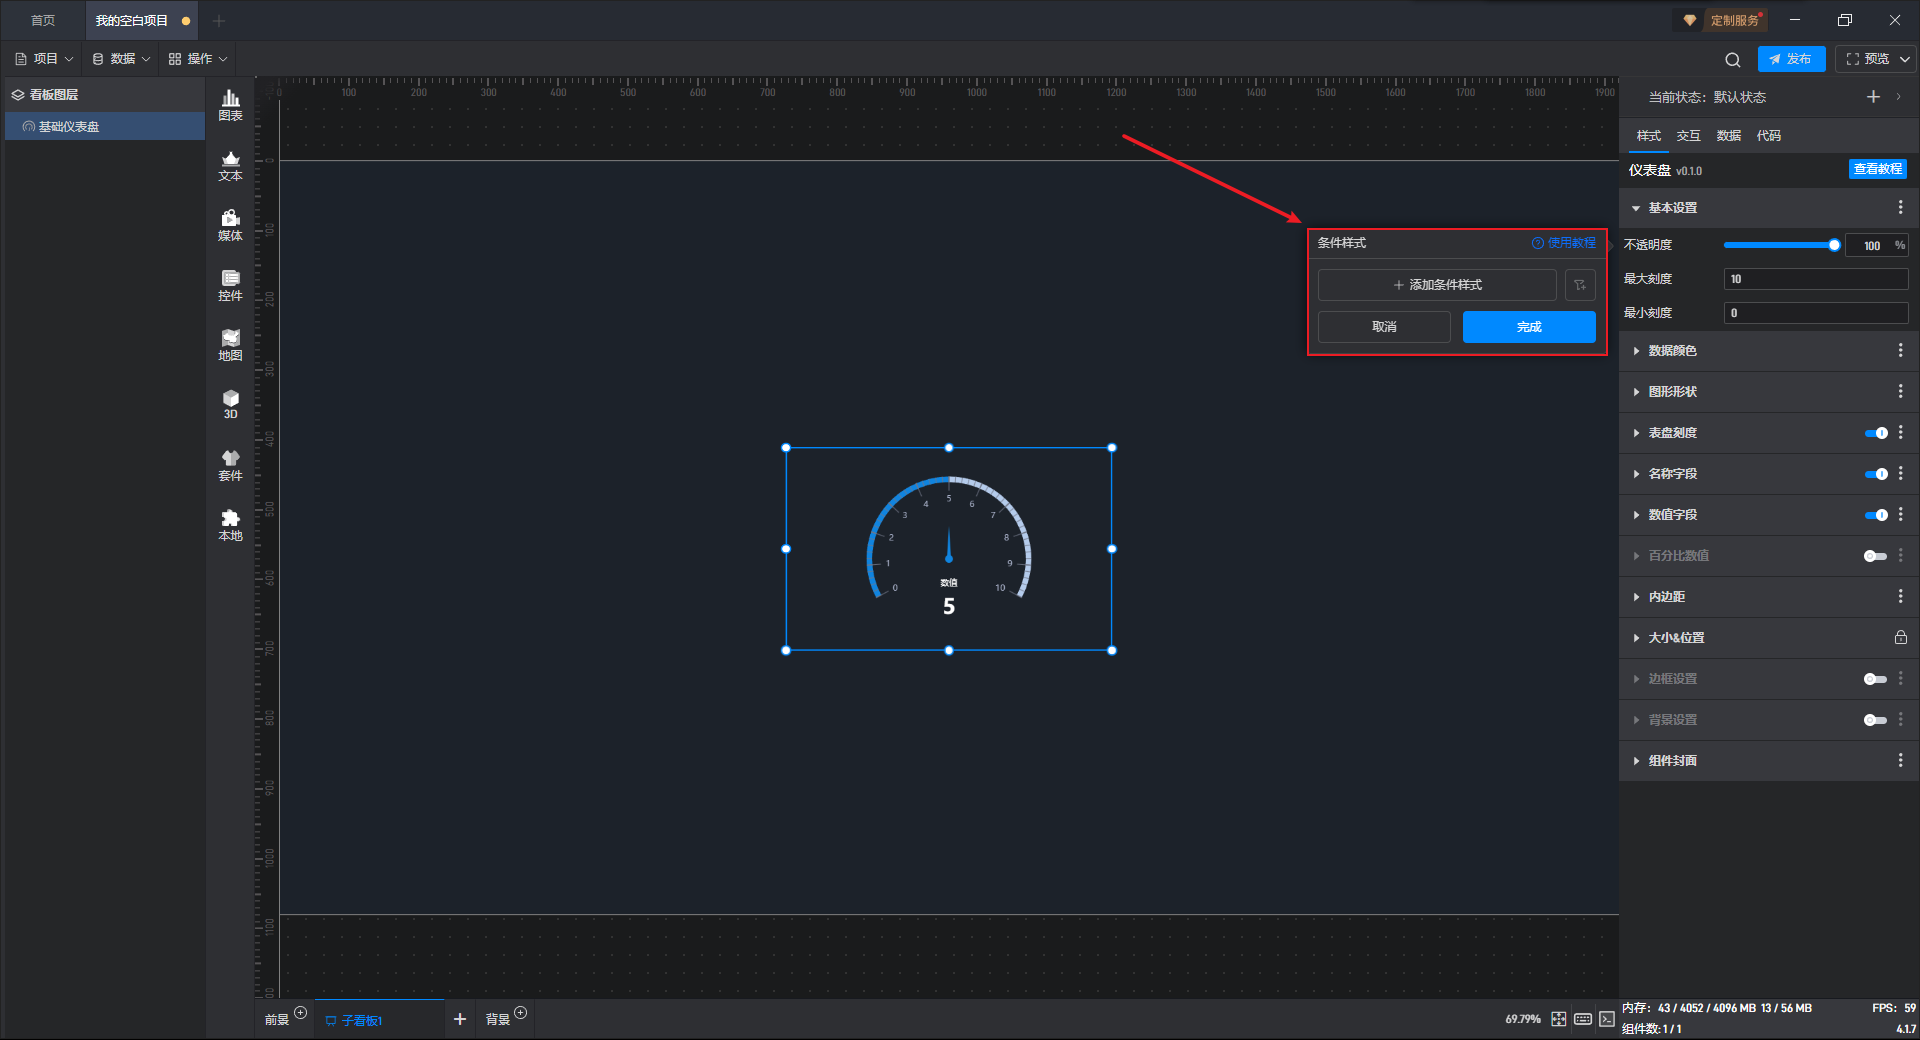Collapse the 基本设置 section

click(x=1636, y=208)
